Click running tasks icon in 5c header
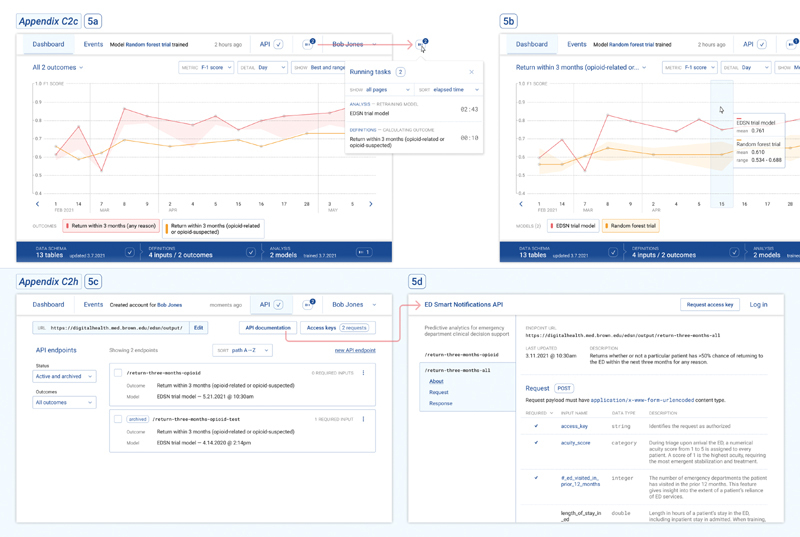The height and width of the screenshot is (537, 800). click(309, 305)
